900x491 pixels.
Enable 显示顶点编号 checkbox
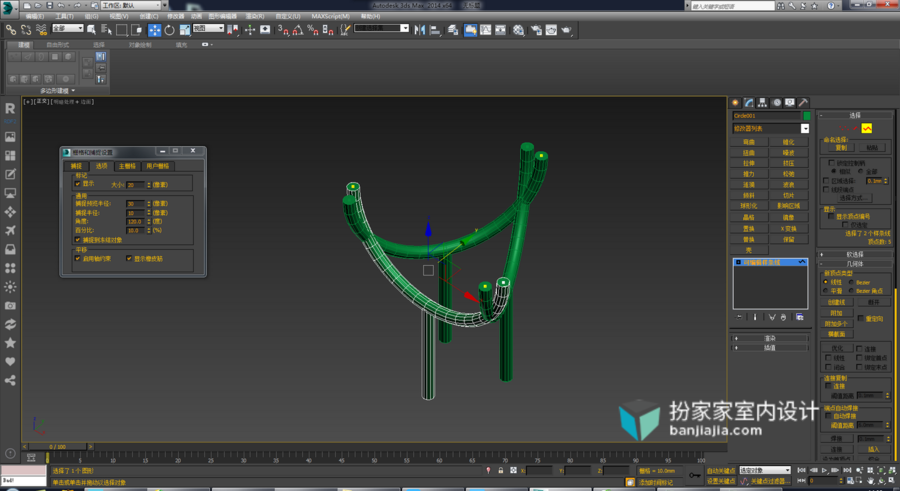pyautogui.click(x=831, y=216)
